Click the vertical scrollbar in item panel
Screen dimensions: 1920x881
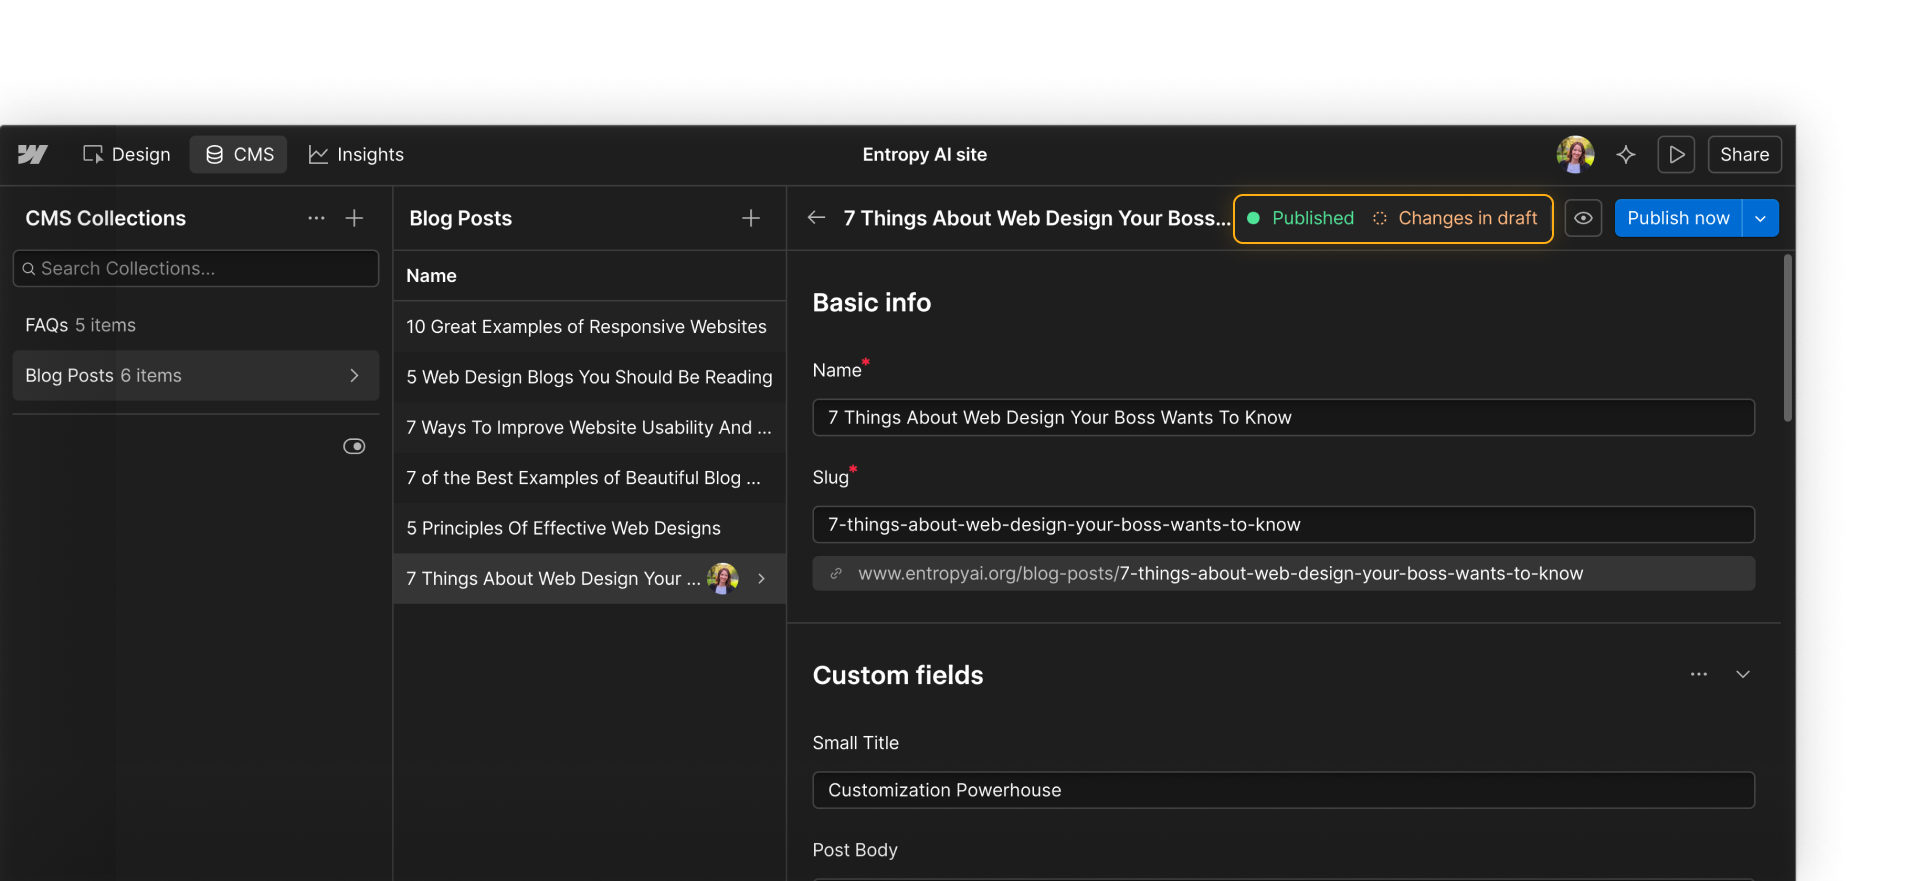1788,338
